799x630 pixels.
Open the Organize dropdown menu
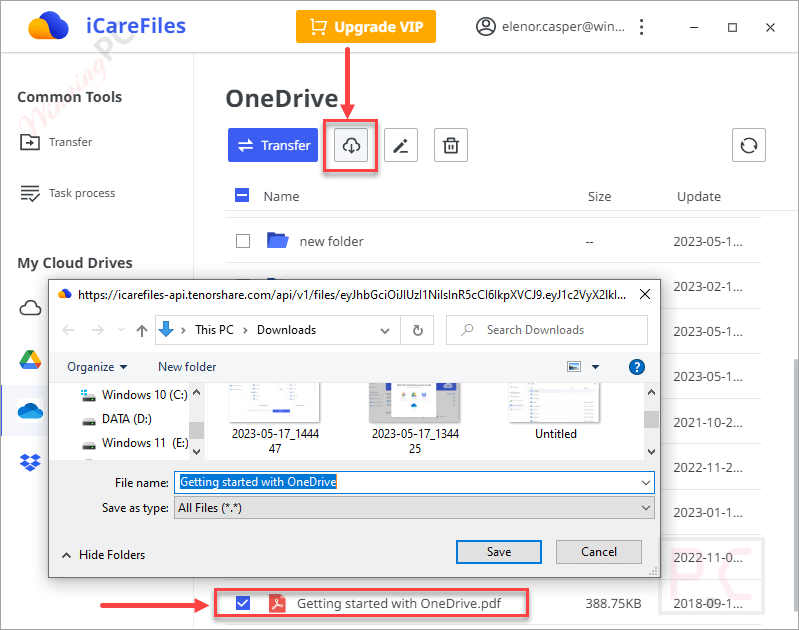(97, 367)
